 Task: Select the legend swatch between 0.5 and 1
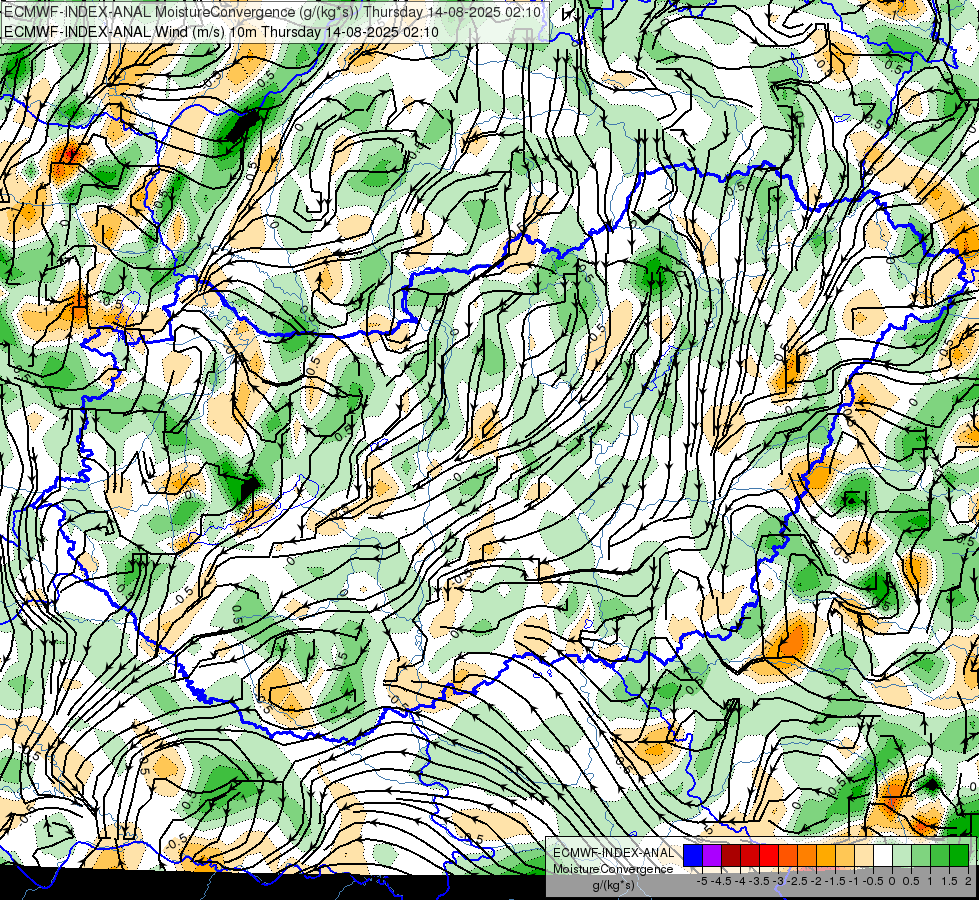tap(921, 855)
